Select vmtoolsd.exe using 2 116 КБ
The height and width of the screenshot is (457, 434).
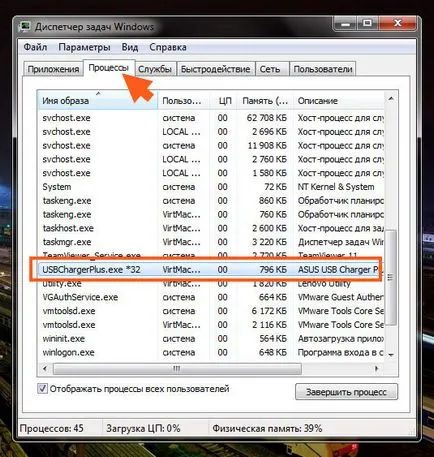(x=211, y=325)
